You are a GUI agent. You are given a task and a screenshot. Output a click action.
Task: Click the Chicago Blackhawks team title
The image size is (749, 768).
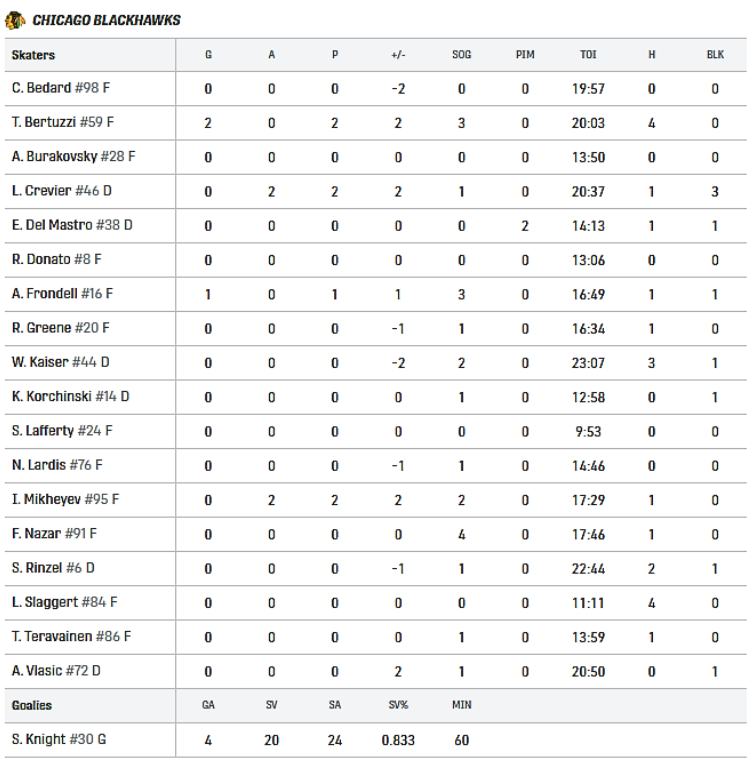[106, 20]
